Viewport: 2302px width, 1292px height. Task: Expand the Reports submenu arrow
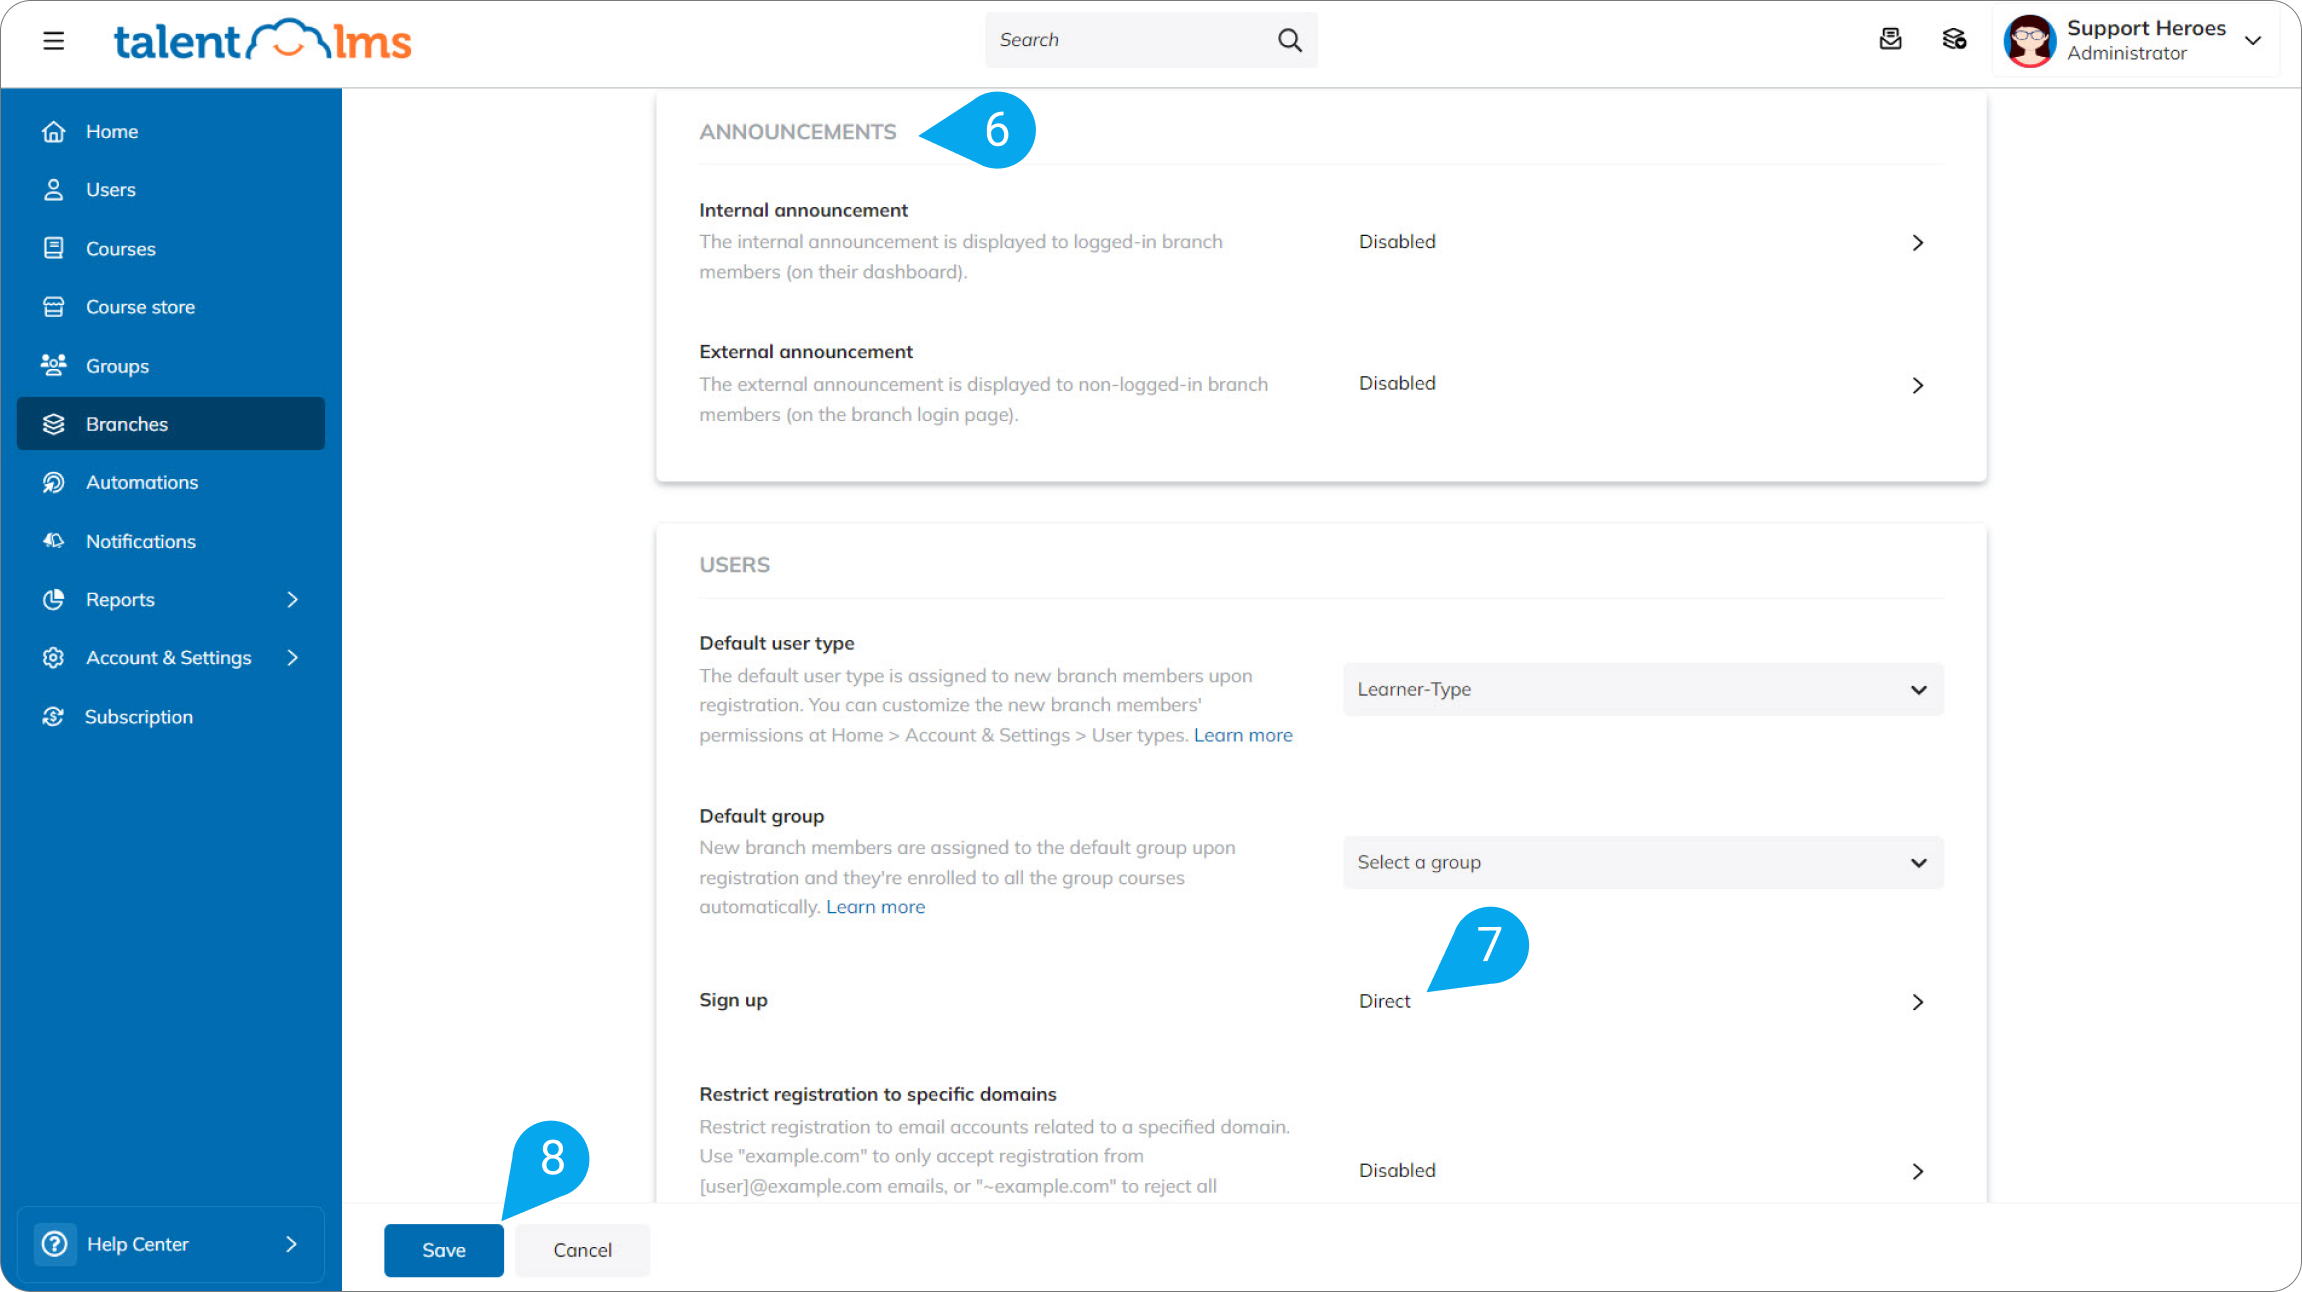[x=292, y=599]
